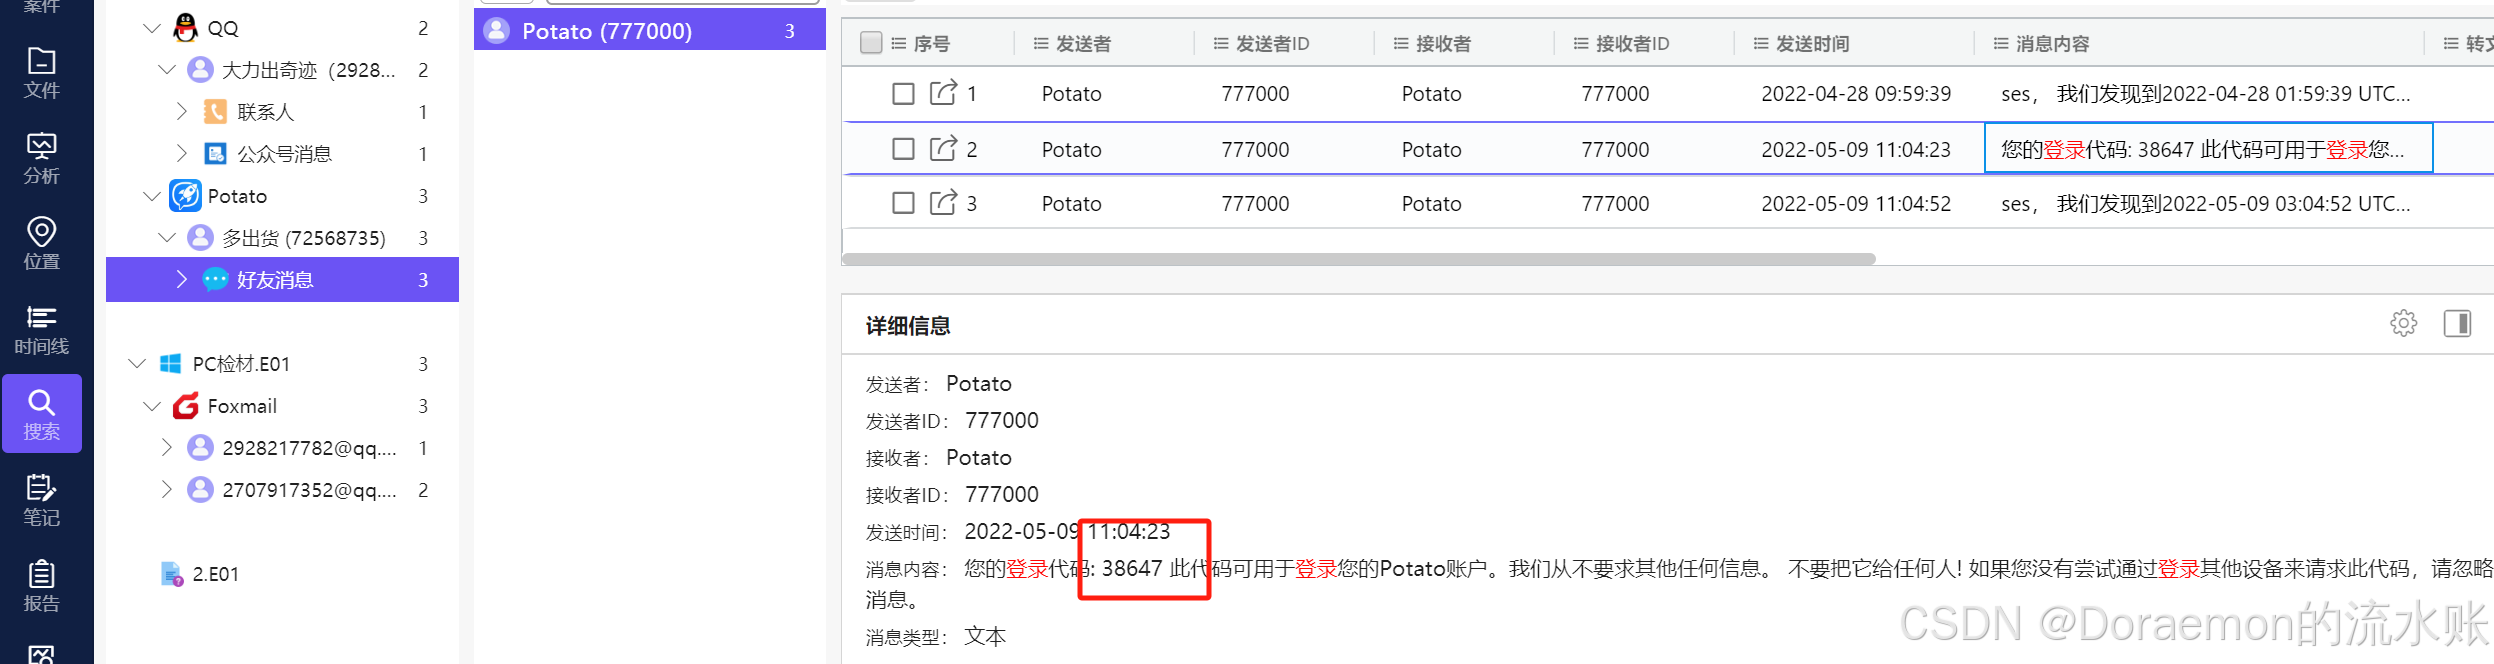Collapse the Potato tree node
This screenshot has width=2494, height=664.
(x=152, y=196)
